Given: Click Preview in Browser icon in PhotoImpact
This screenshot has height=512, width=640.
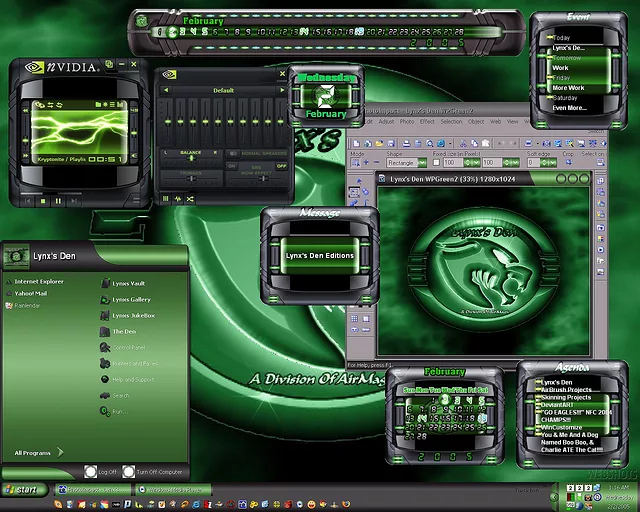Looking at the screenshot, I should coord(441,143).
